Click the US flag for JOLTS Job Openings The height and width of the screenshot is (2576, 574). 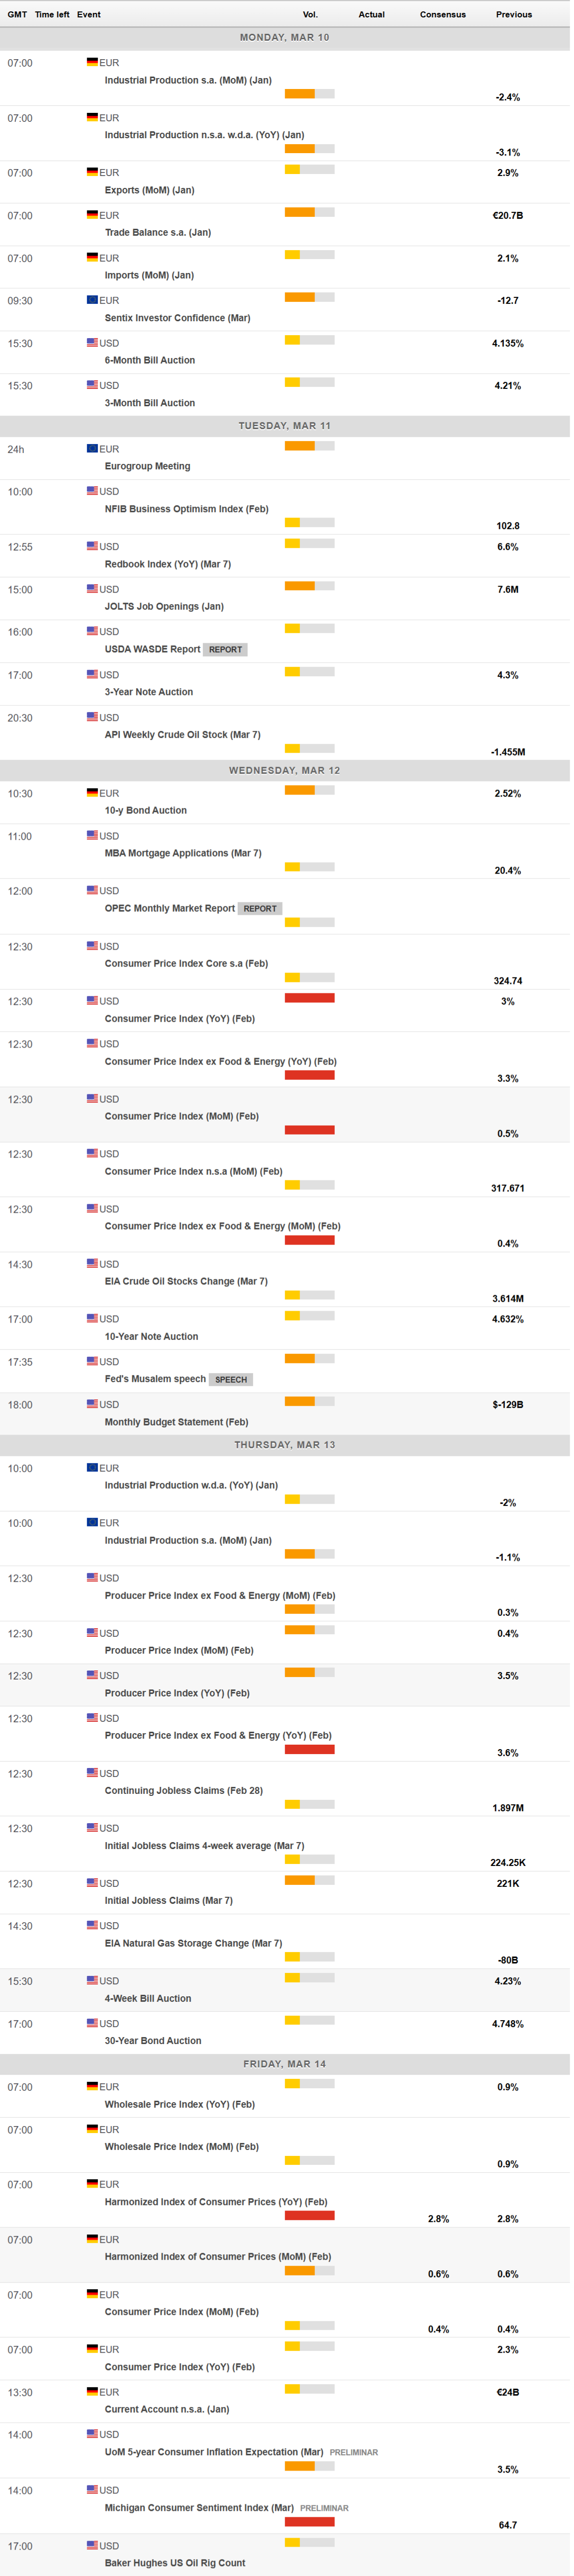tap(92, 589)
